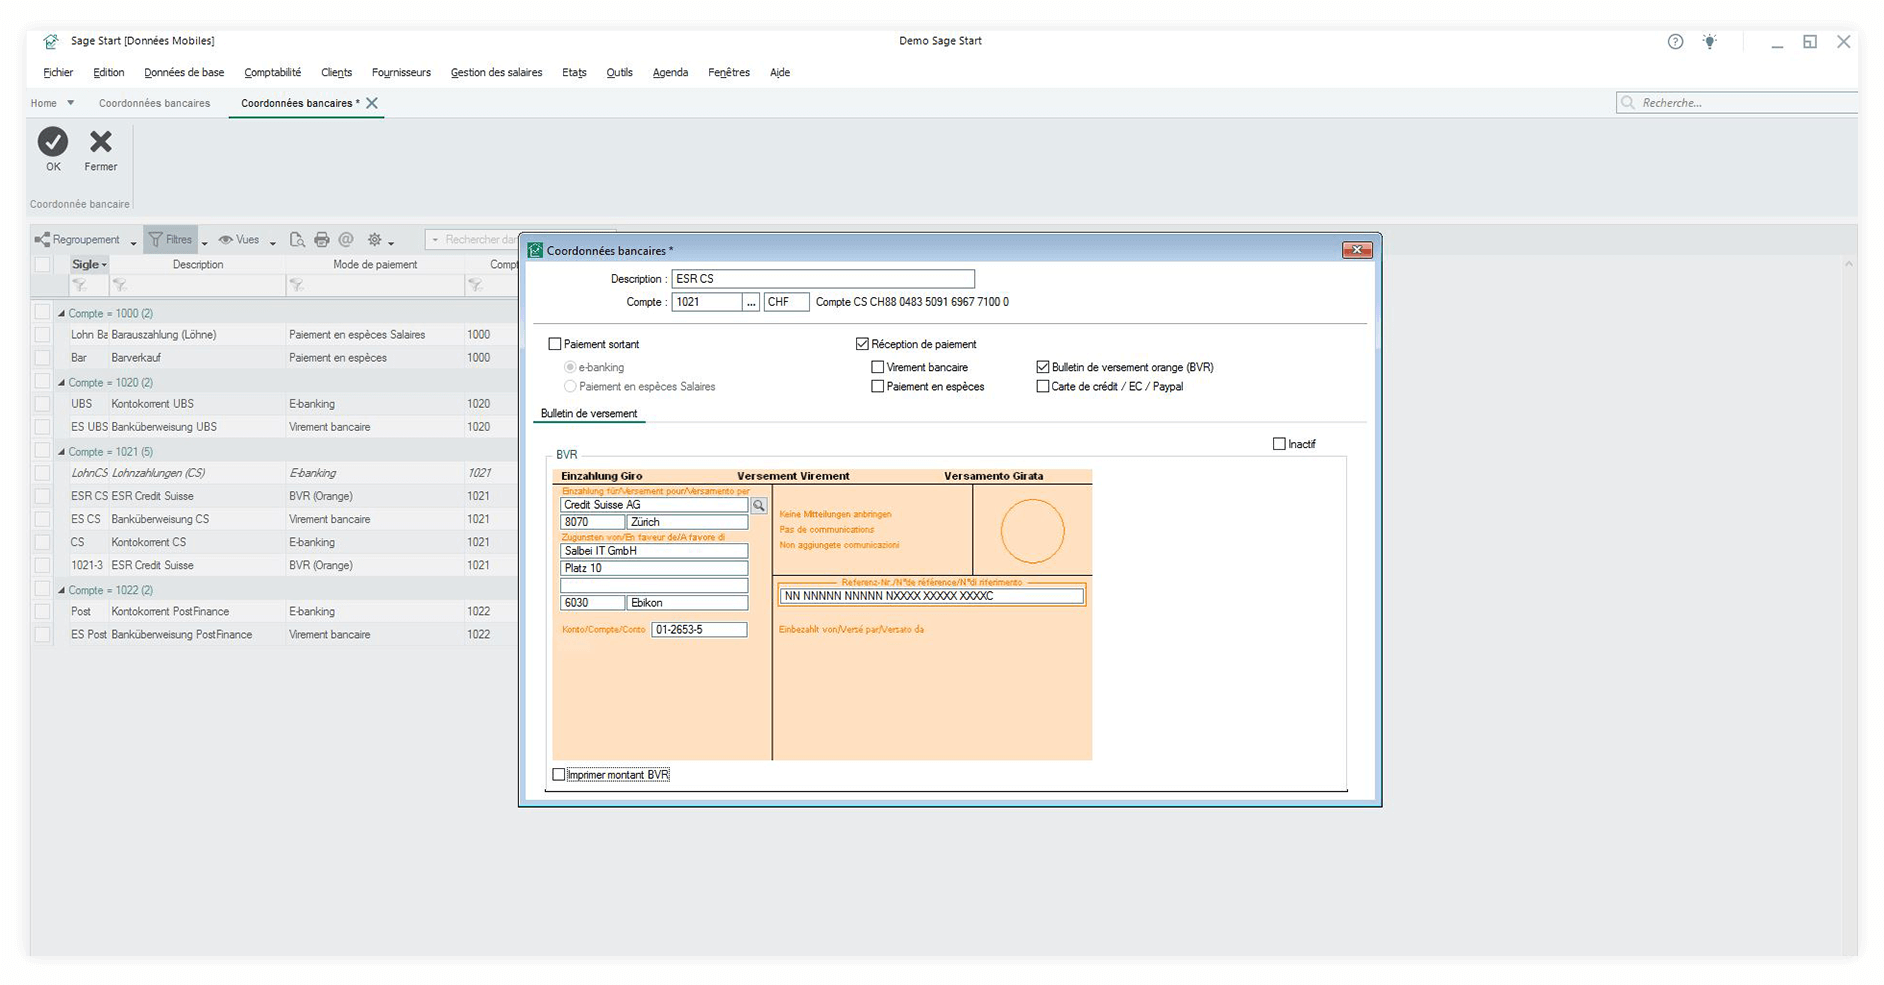Open the Outils menu
1884x985 pixels.
pyautogui.click(x=619, y=72)
